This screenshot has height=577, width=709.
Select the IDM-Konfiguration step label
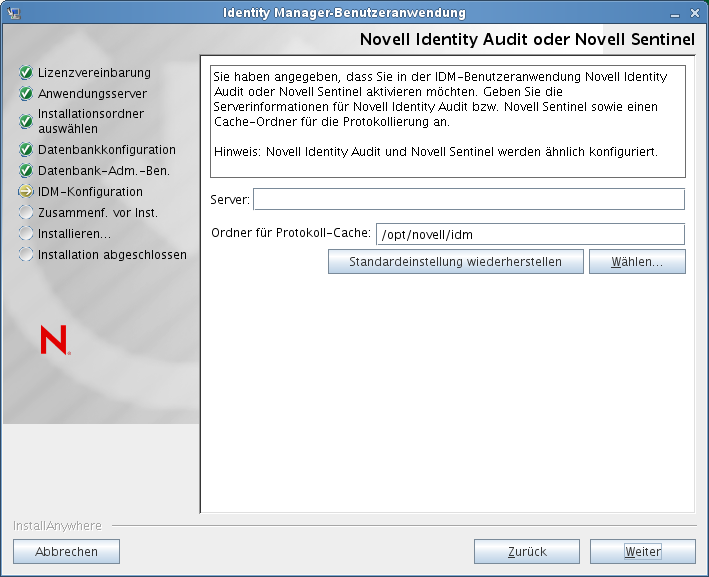[x=90, y=192]
